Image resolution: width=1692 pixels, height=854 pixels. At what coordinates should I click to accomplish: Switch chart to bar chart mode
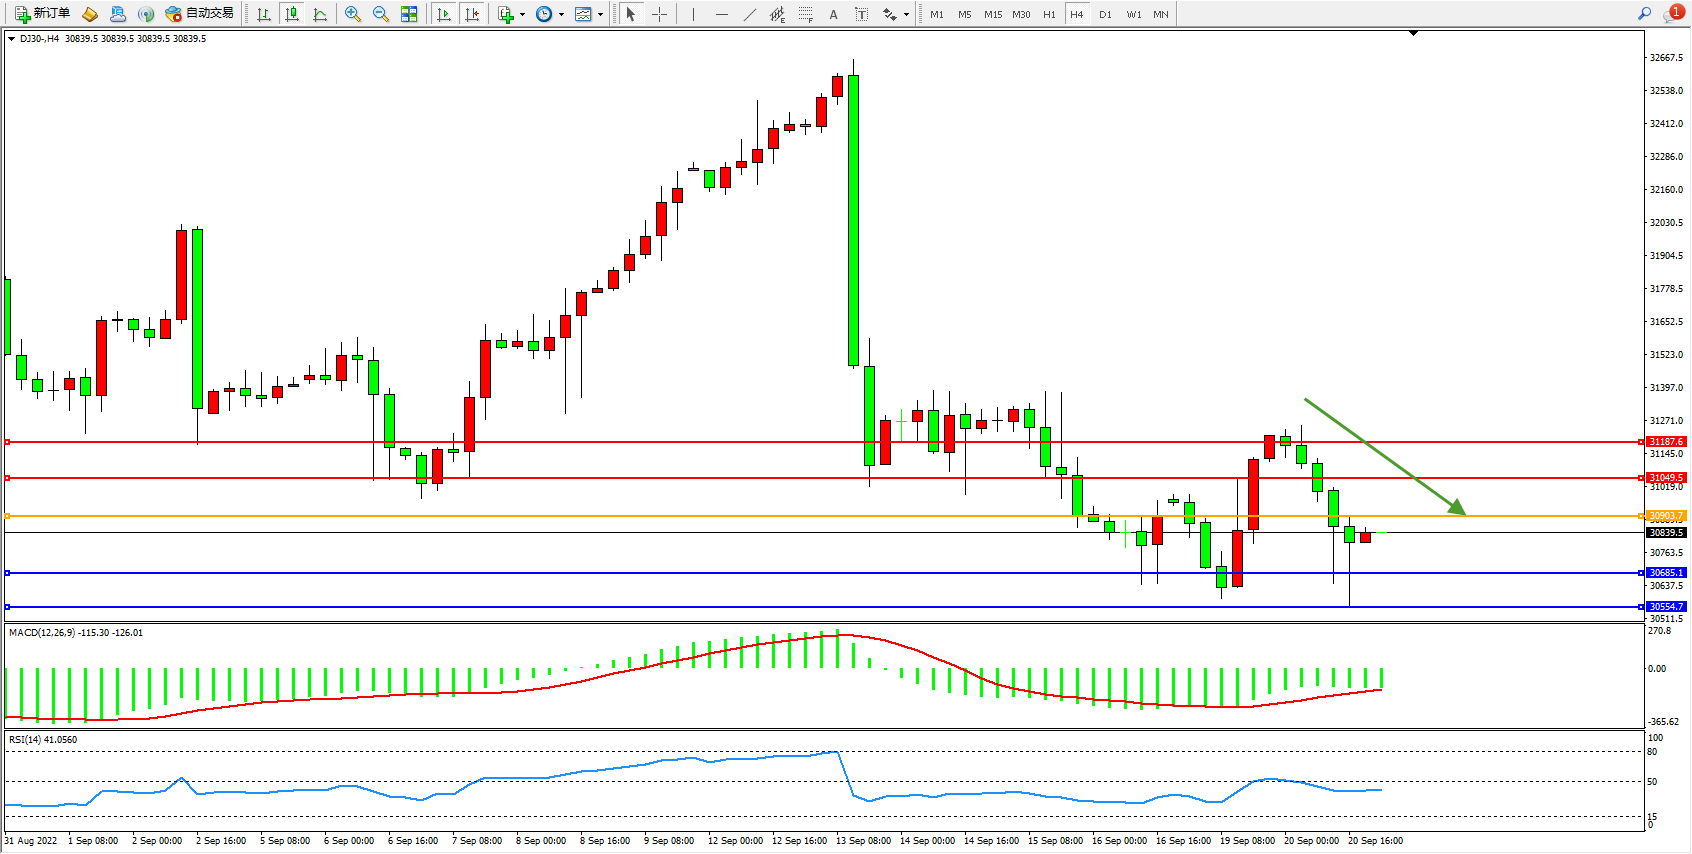tap(264, 14)
